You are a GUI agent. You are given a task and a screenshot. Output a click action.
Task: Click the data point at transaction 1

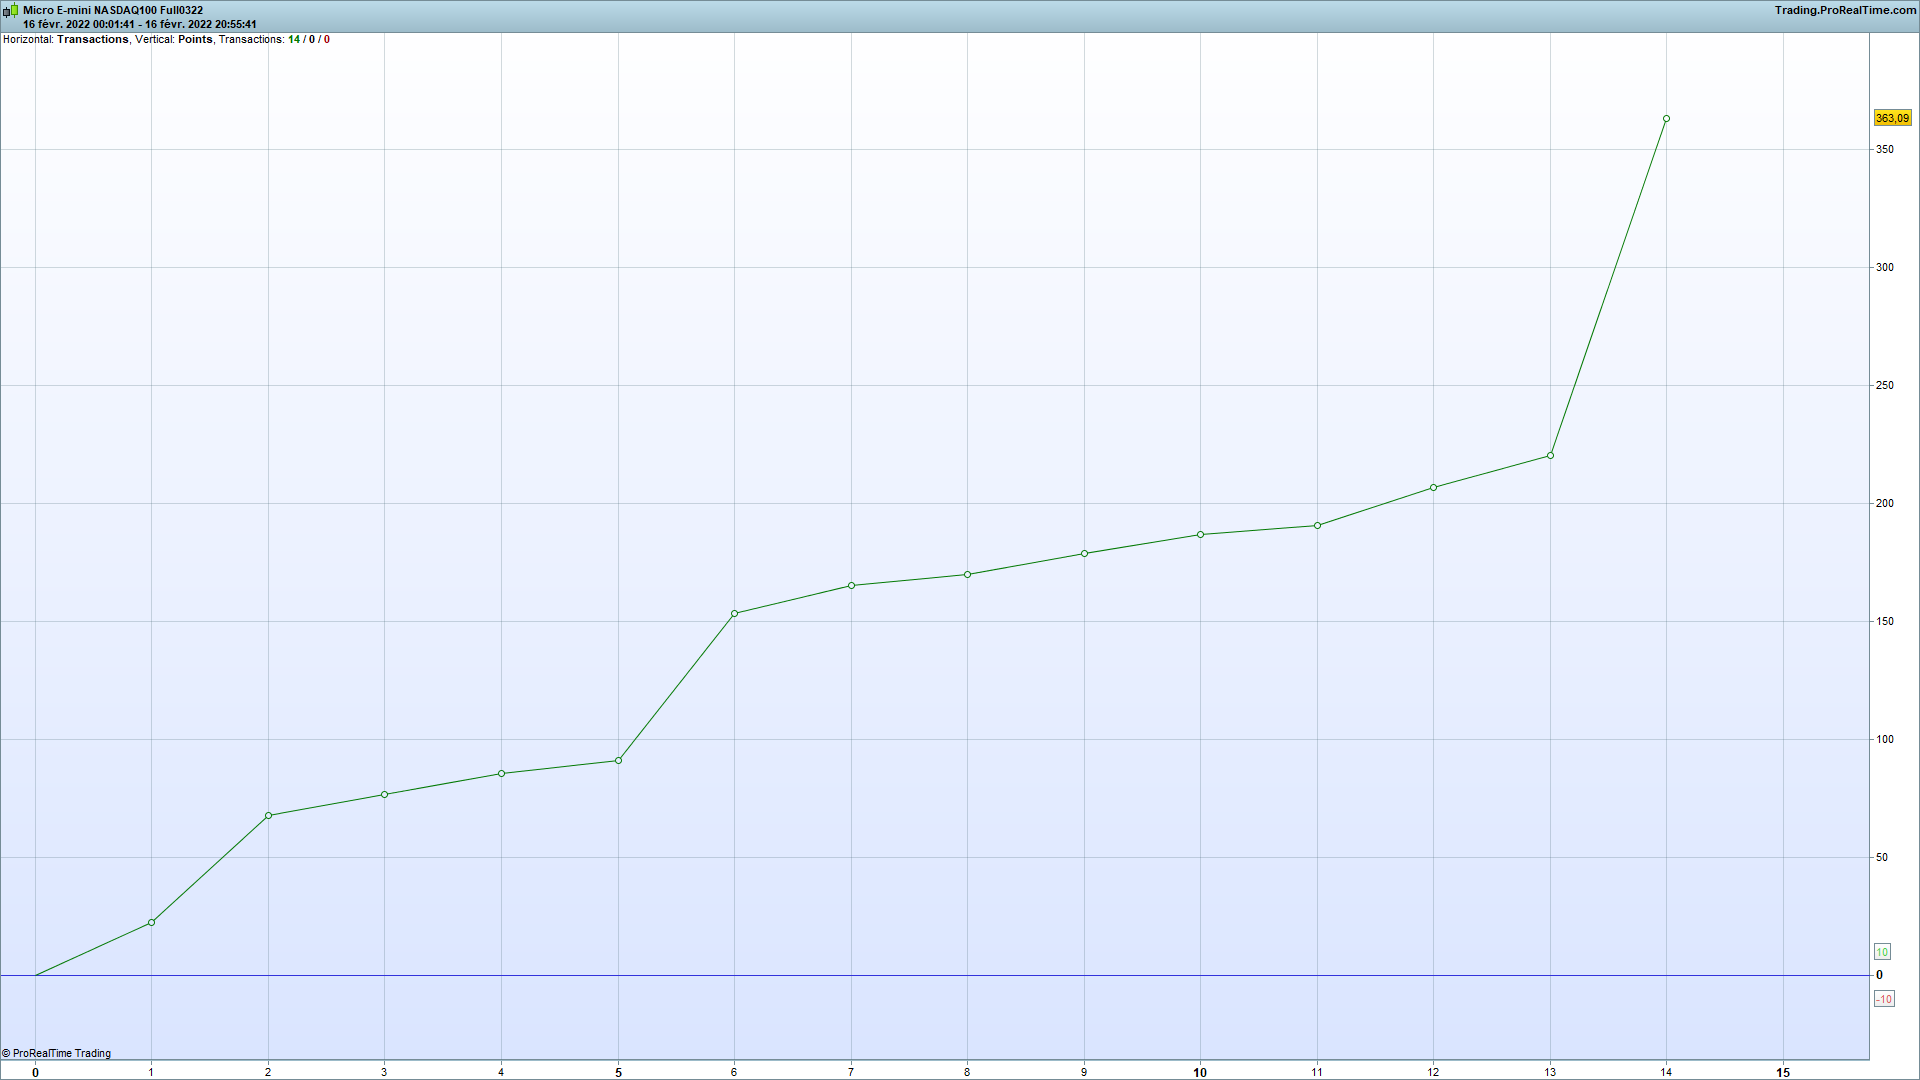pyautogui.click(x=151, y=923)
